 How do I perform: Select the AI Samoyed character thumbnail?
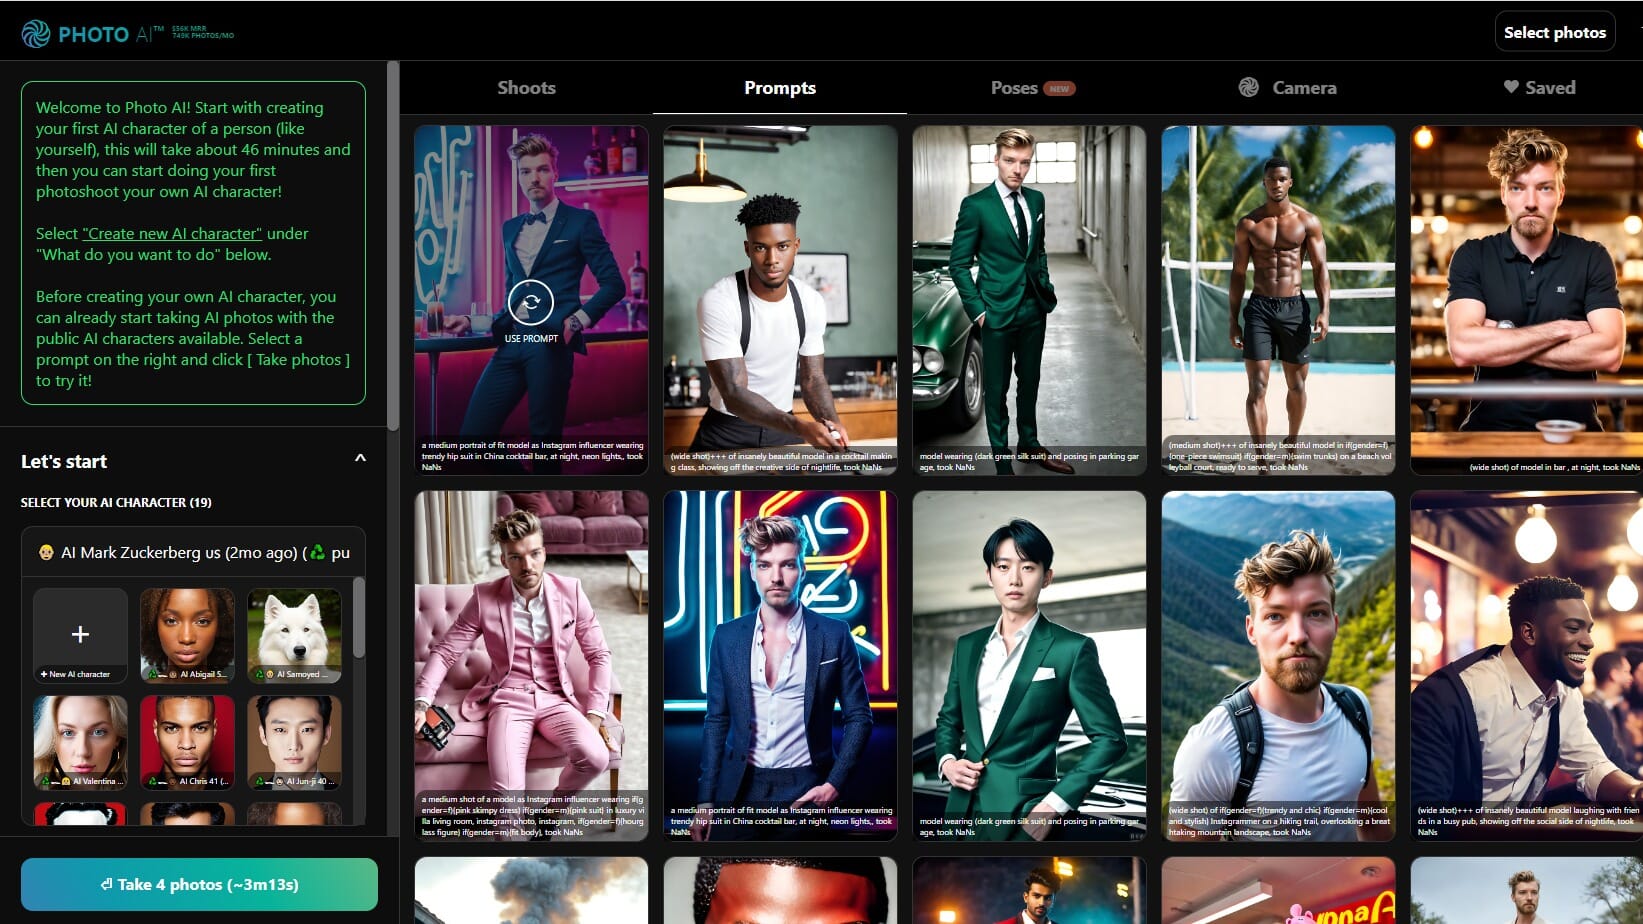(x=294, y=632)
